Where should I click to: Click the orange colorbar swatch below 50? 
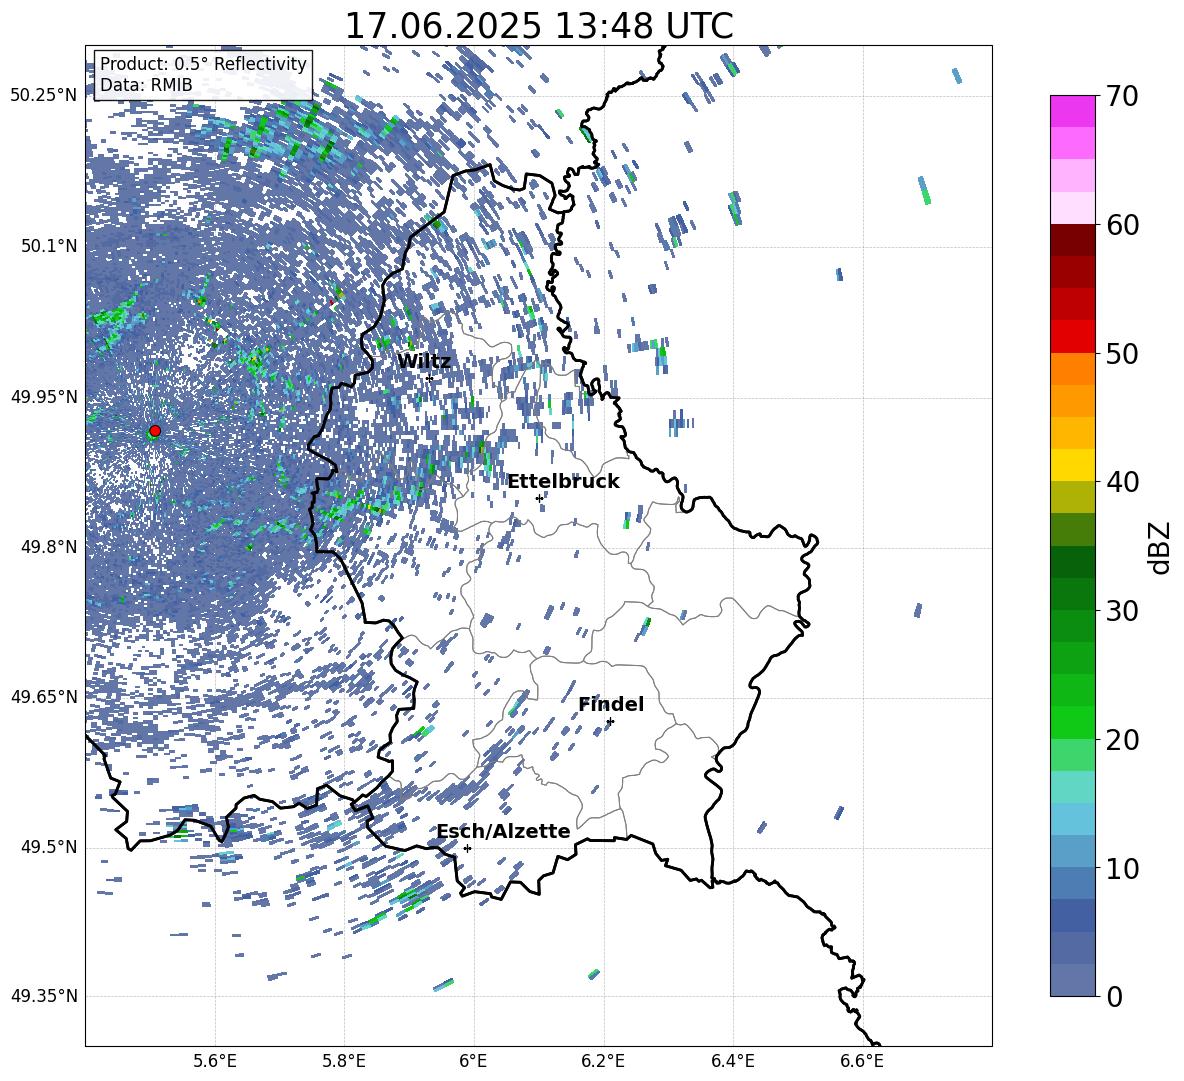tap(1073, 369)
